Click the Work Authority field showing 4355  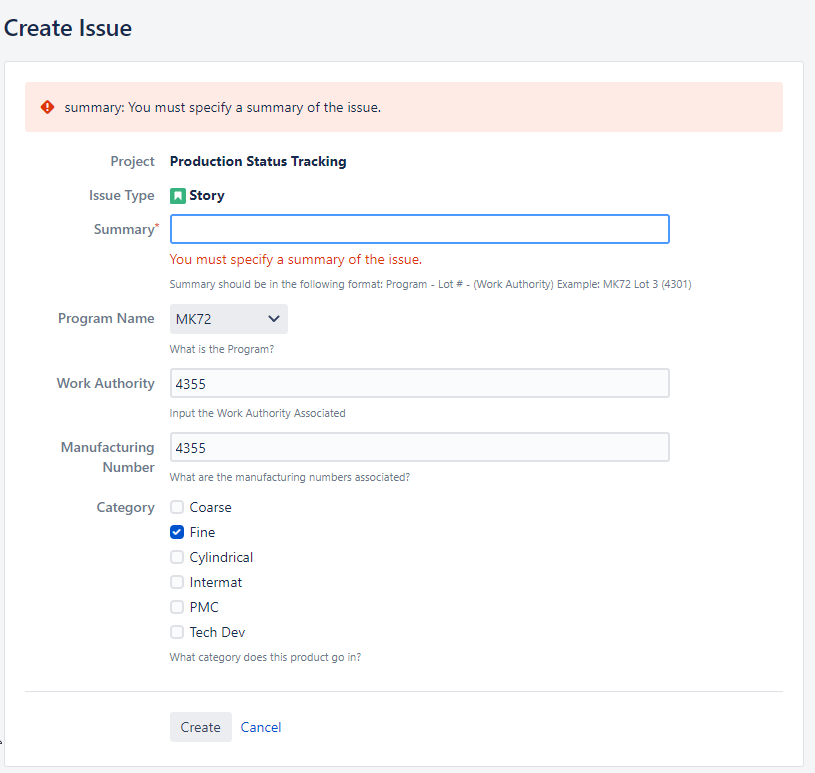418,383
